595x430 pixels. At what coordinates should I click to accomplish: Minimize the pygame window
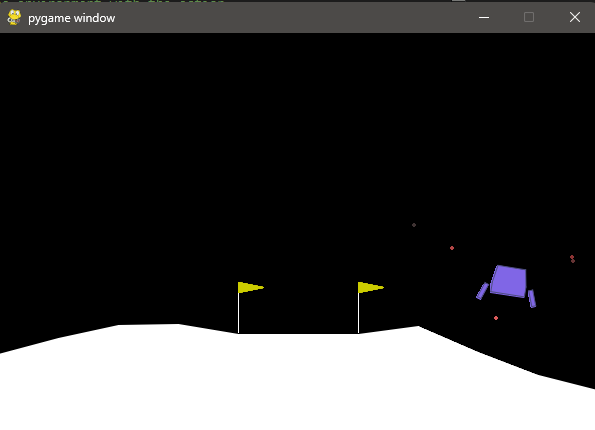[484, 17]
